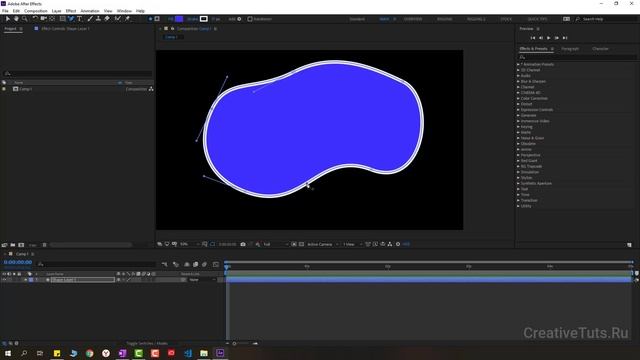
Task: Select the Eraser tool
Action: click(x=107, y=19)
